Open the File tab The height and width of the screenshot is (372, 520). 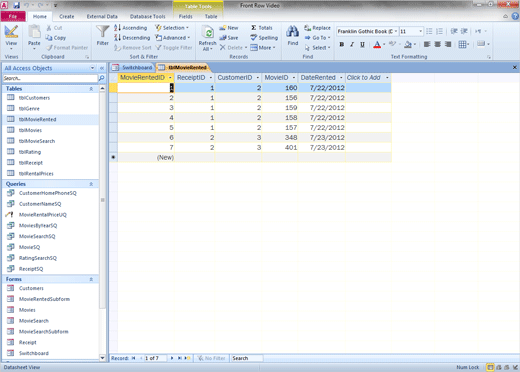[x=13, y=16]
